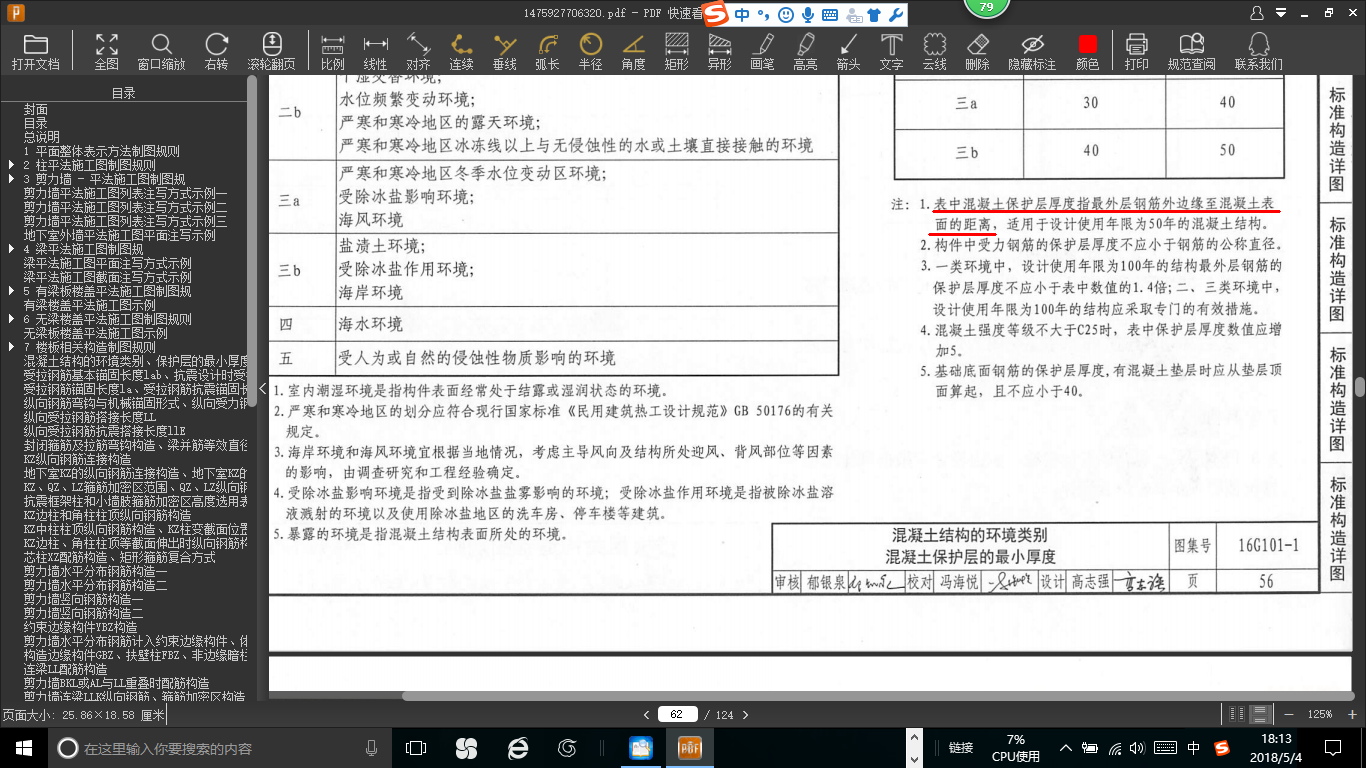Image resolution: width=1366 pixels, height=768 pixels.
Task: Go to the previous page arrow
Action: (646, 714)
